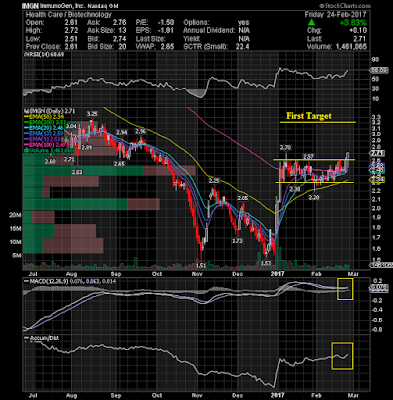Click the green '+3.83%' percent change
This screenshot has height=400, width=393.
click(353, 23)
